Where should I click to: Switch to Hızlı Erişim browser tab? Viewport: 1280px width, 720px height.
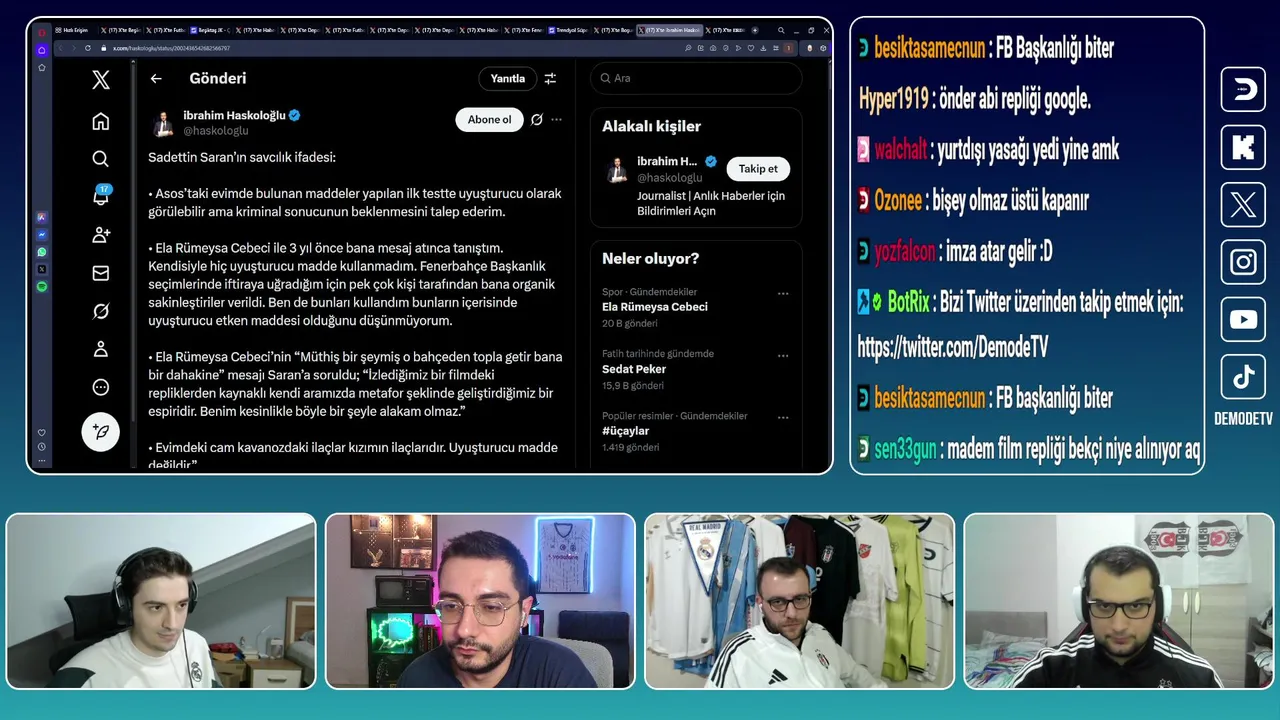(75, 31)
